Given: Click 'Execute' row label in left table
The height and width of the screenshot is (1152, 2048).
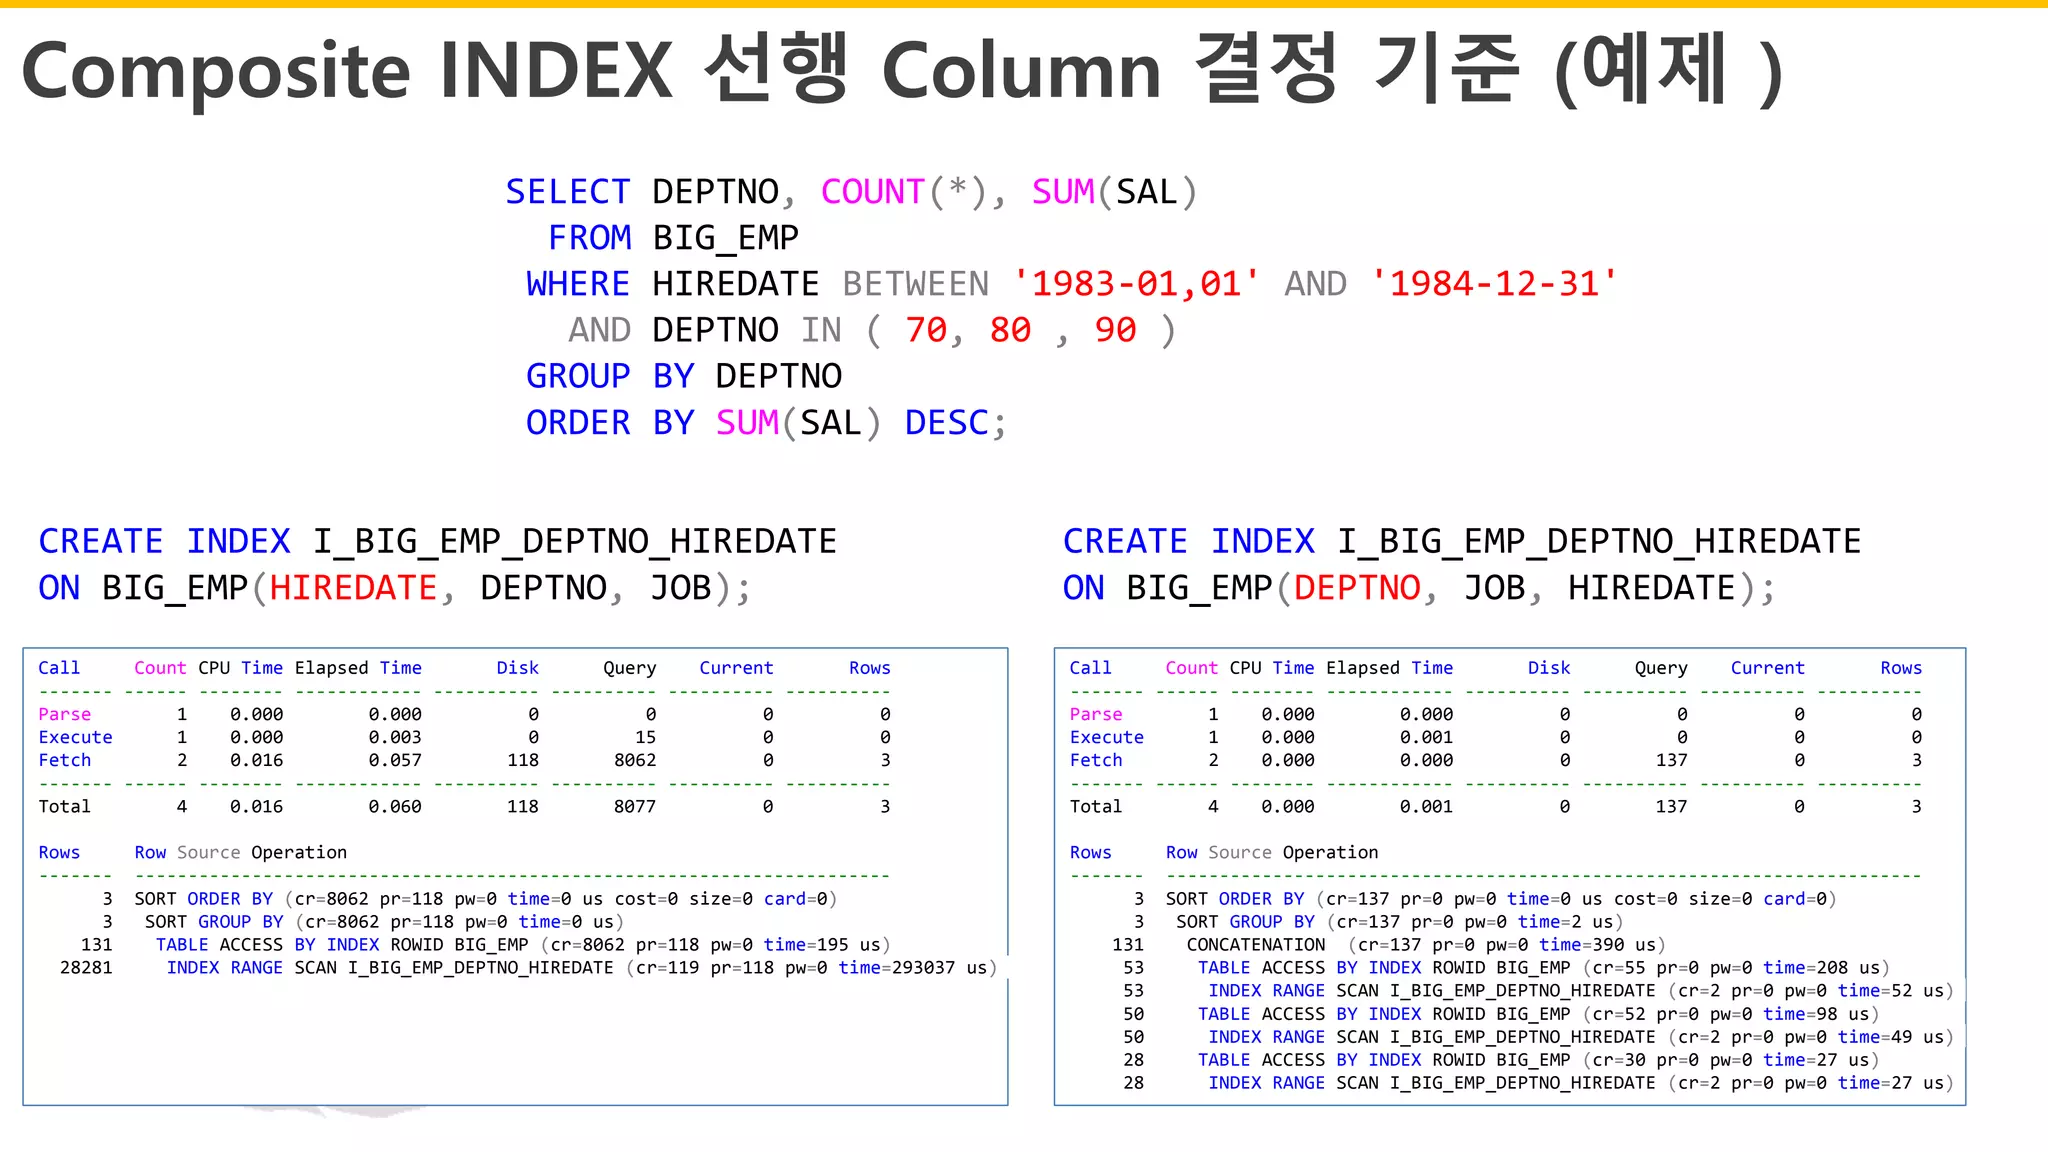Looking at the screenshot, I should [x=75, y=737].
